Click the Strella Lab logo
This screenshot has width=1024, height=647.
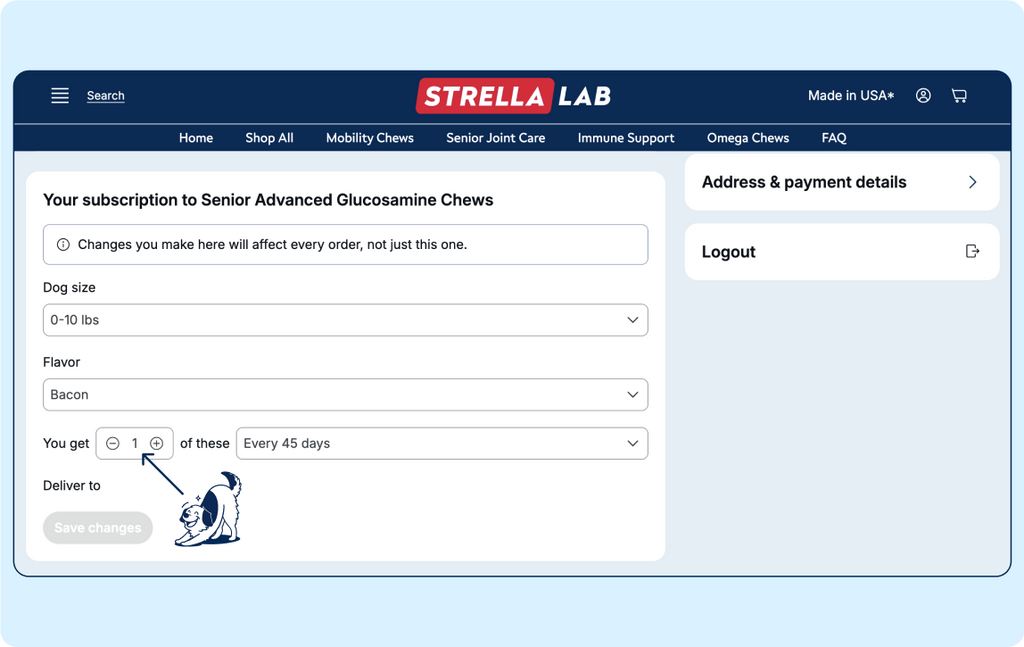(x=513, y=96)
